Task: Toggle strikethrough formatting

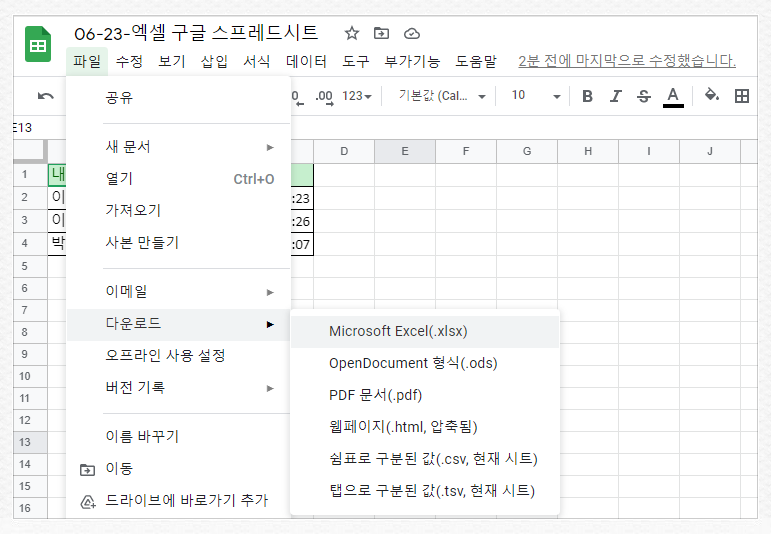Action: coord(644,96)
